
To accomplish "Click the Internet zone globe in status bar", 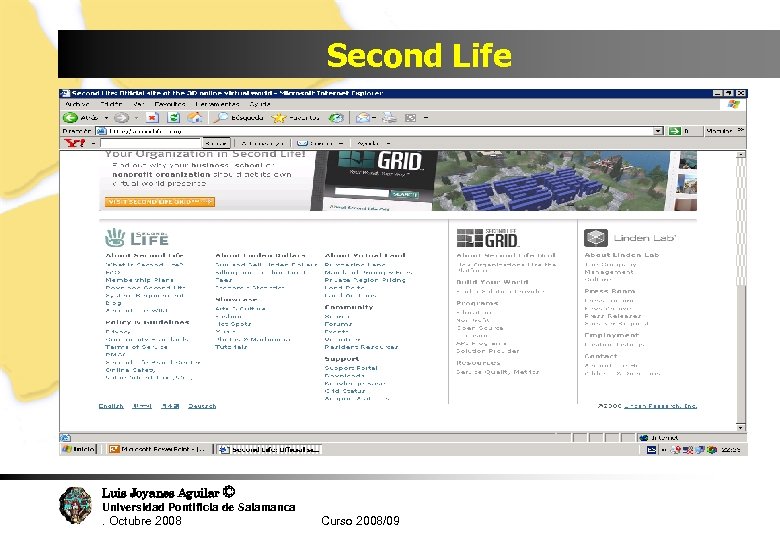I will click(x=644, y=438).
